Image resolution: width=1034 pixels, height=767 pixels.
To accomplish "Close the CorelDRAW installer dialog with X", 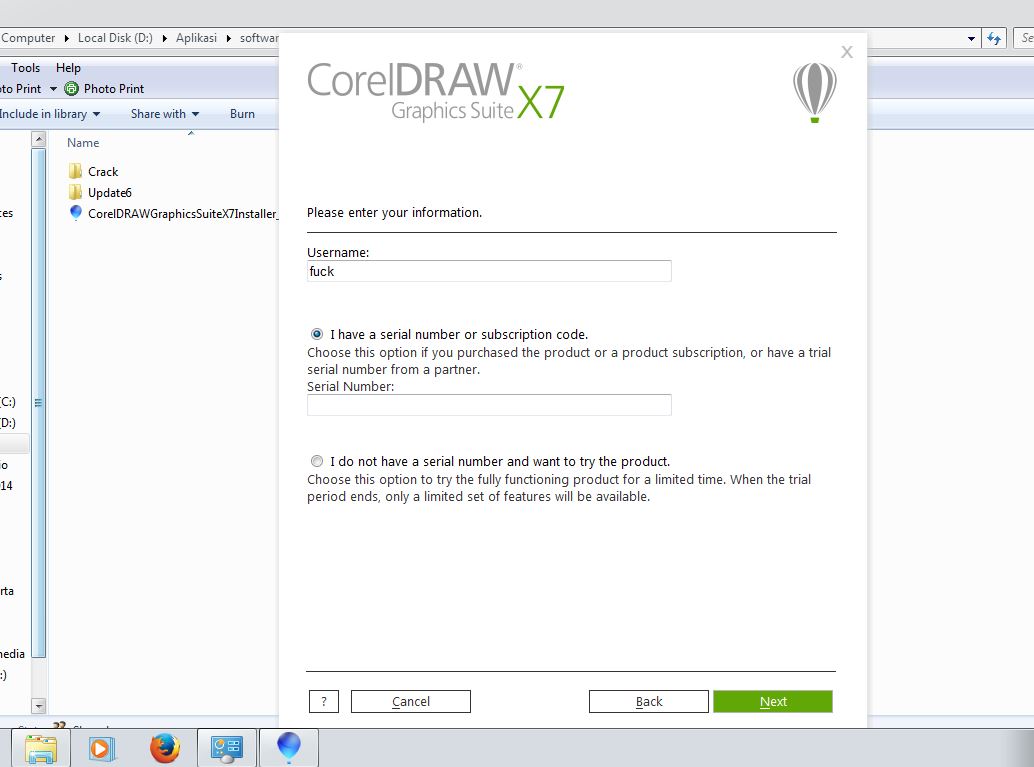I will pos(847,52).
